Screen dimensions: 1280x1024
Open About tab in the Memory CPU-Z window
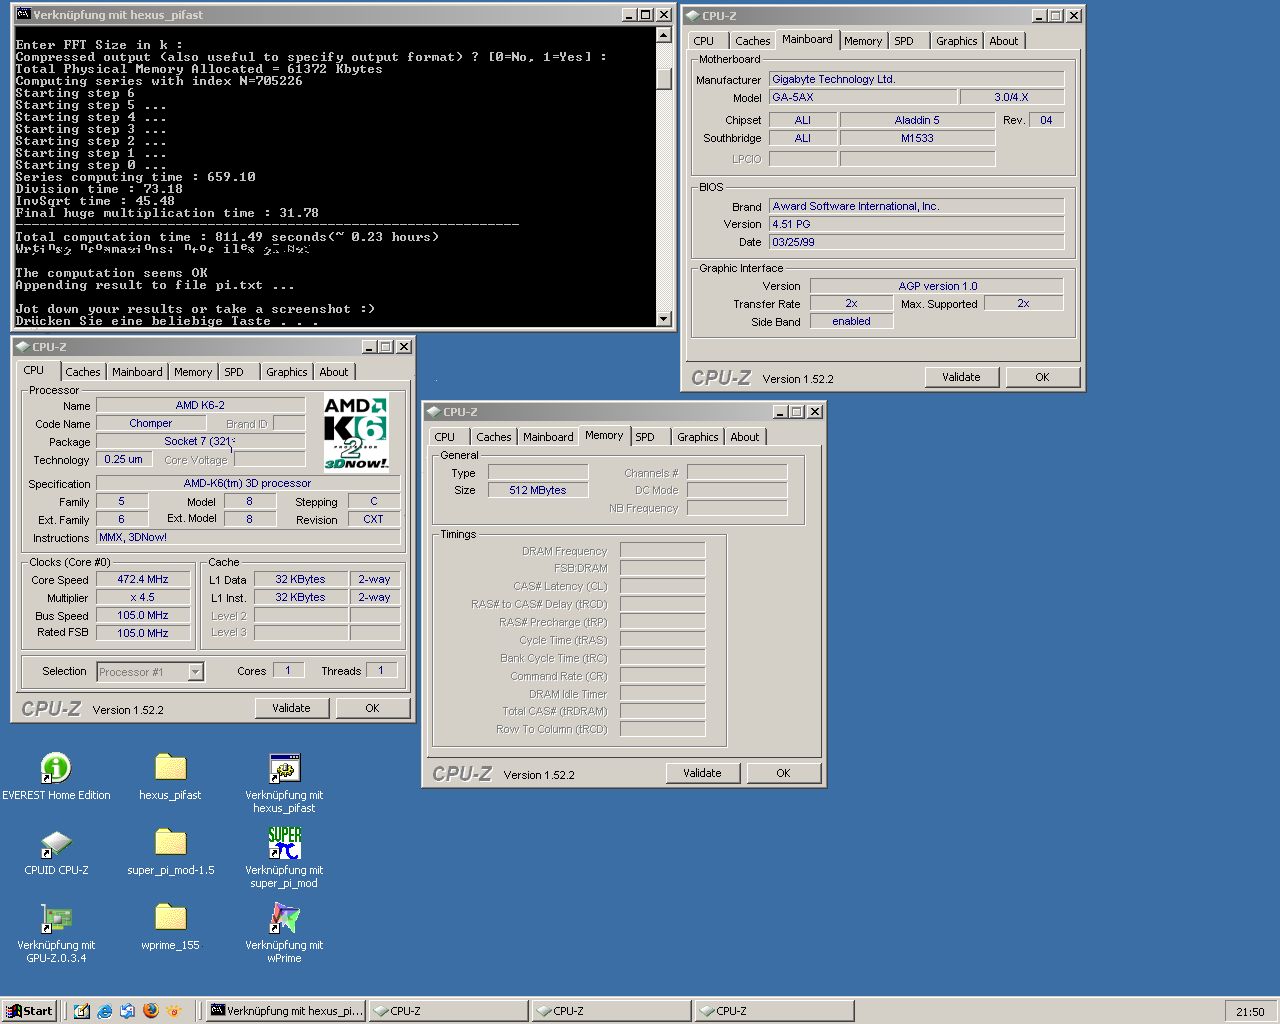(x=745, y=437)
